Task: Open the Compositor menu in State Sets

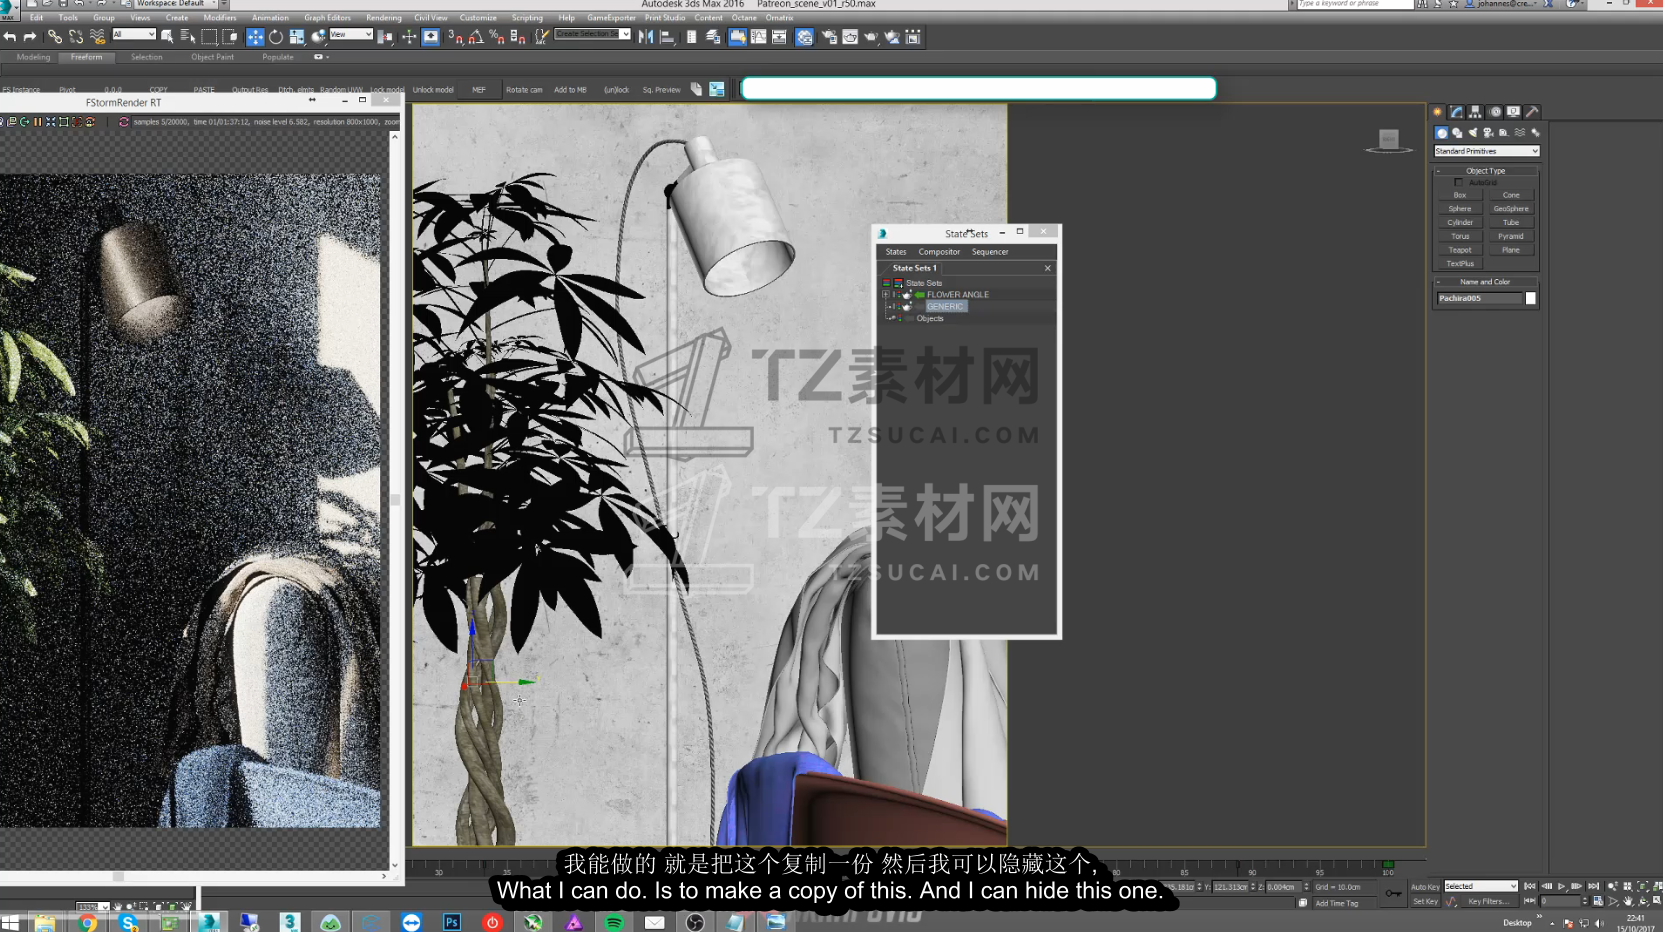Action: [x=939, y=252]
